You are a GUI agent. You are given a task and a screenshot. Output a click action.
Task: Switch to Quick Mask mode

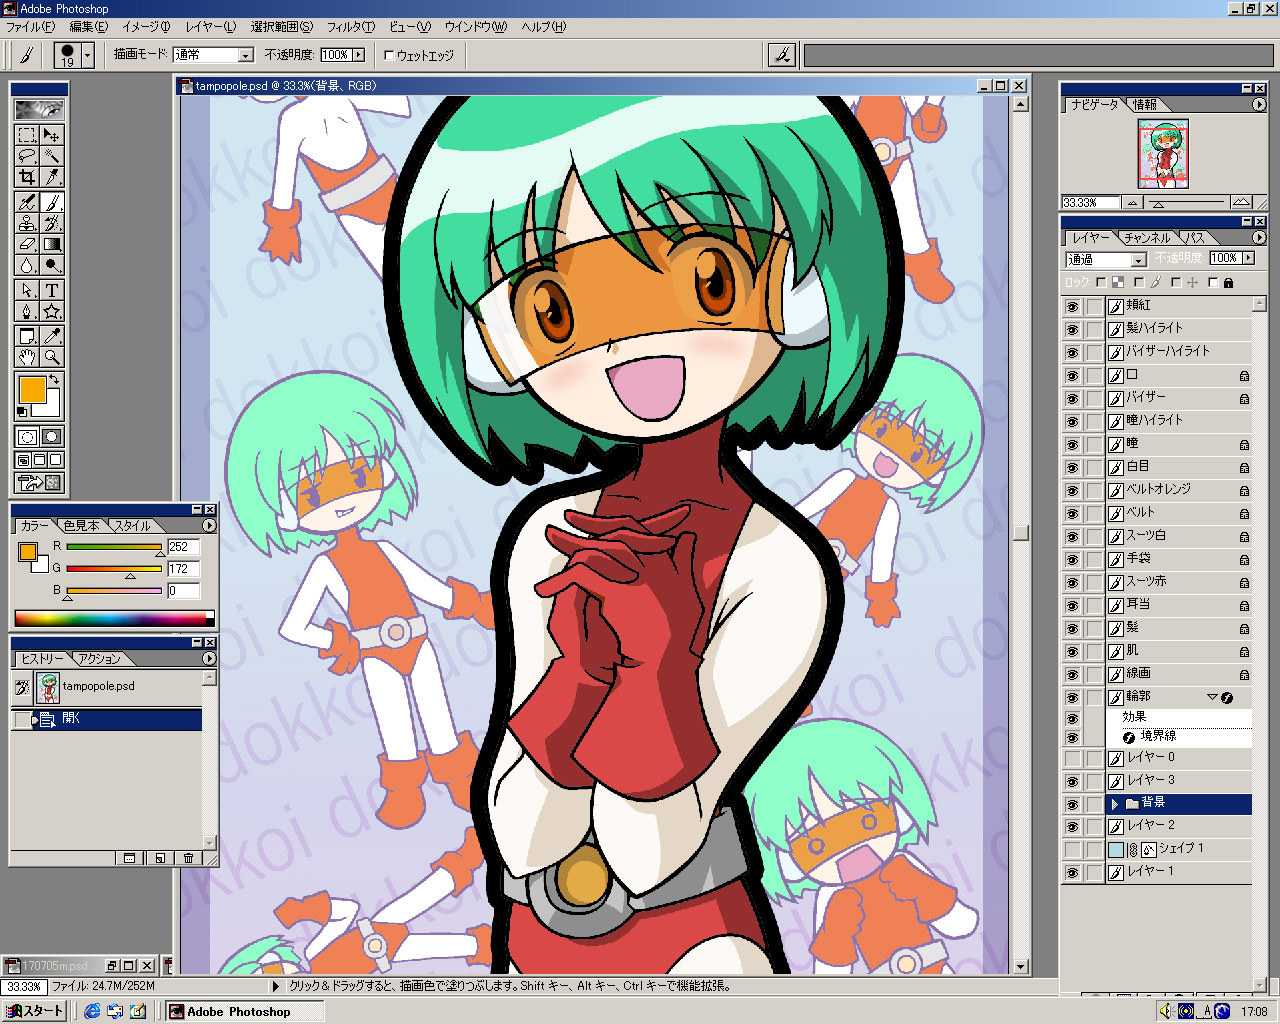(52, 437)
